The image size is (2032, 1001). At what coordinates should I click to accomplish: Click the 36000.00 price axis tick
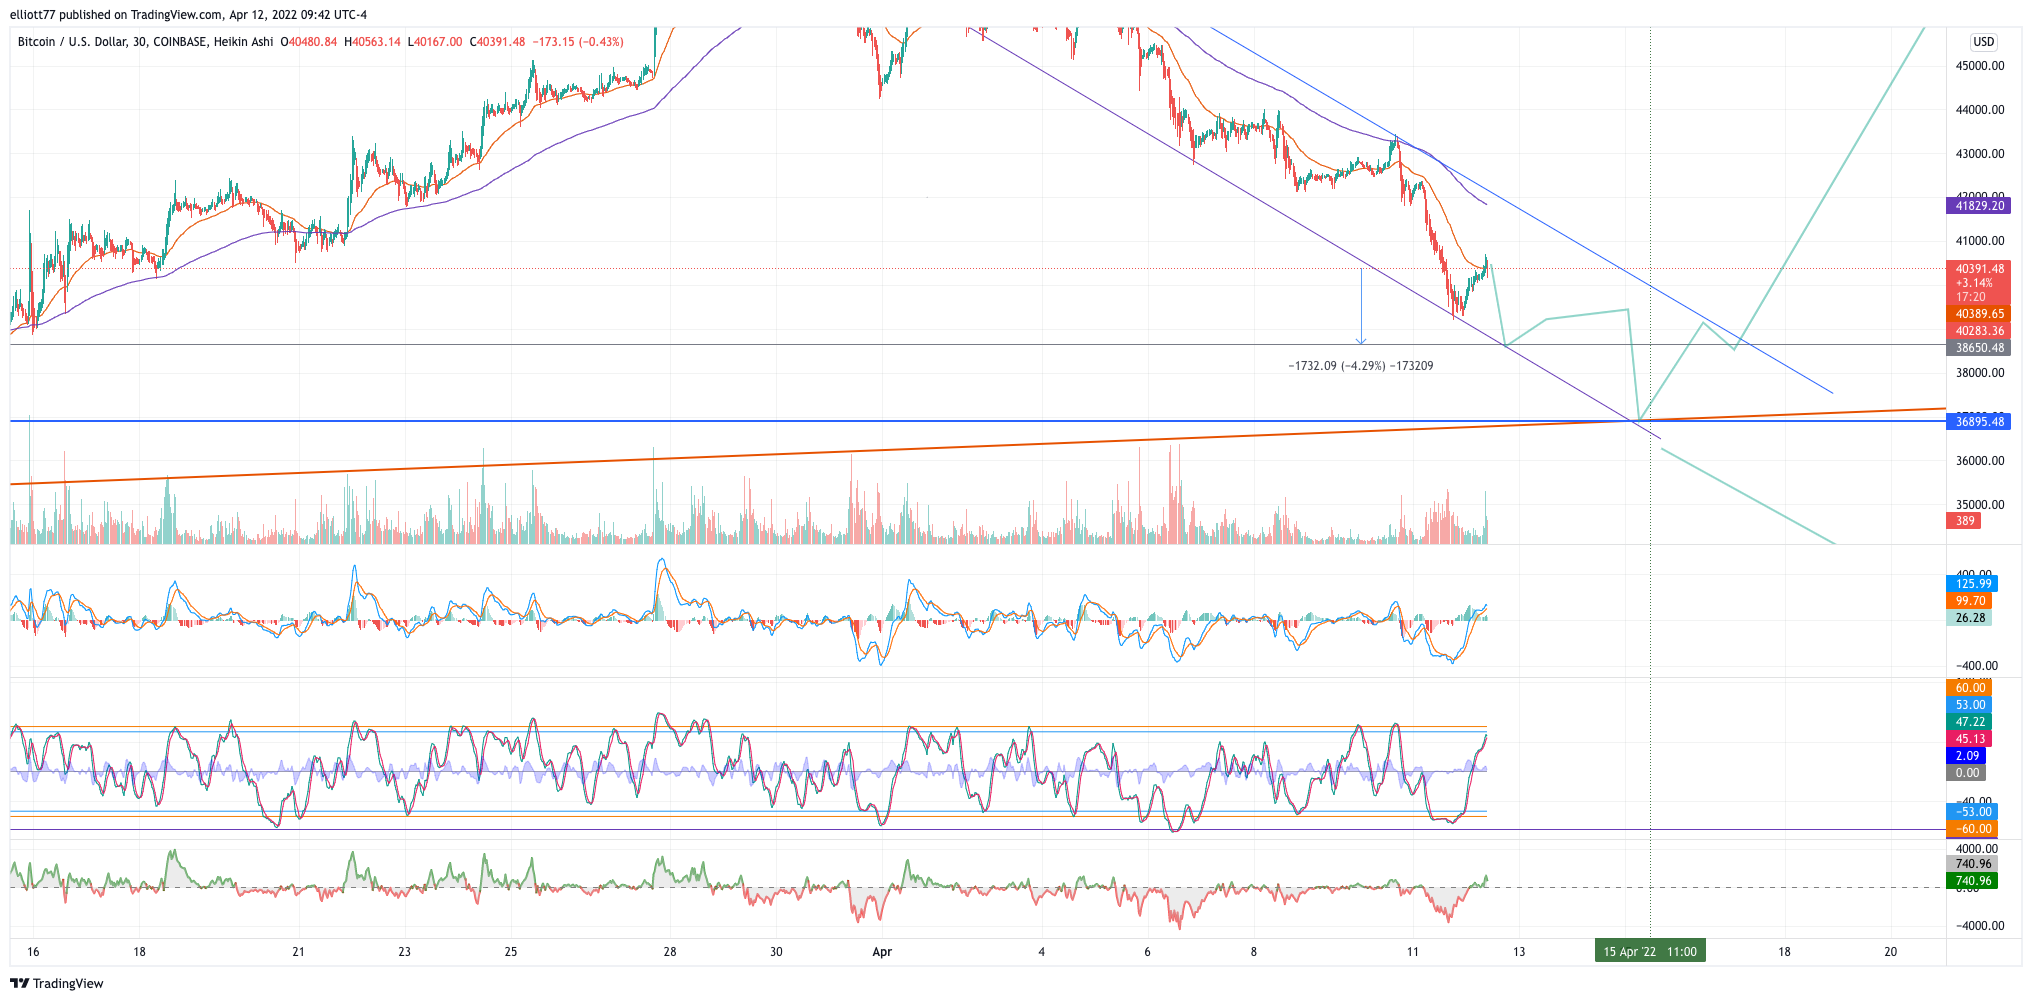coord(1979,461)
